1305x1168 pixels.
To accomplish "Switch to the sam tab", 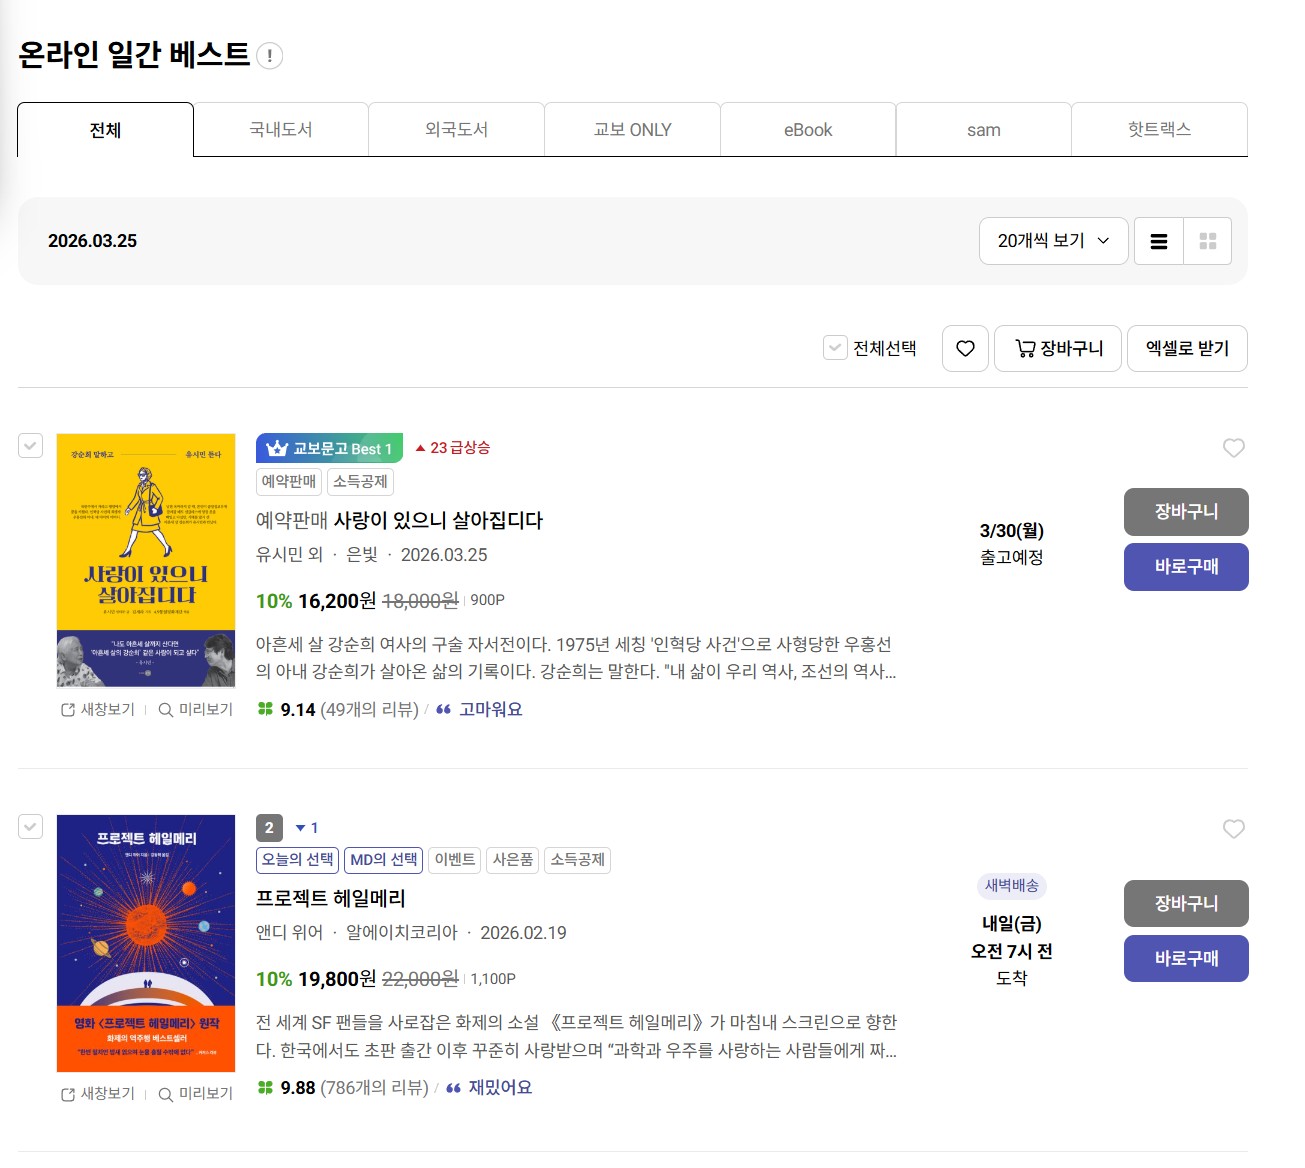I will pyautogui.click(x=984, y=130).
